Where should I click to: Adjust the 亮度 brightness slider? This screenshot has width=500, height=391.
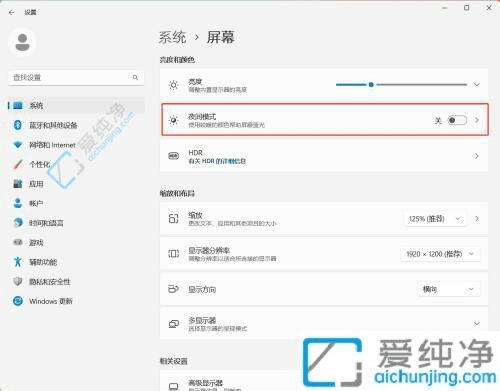pyautogui.click(x=401, y=85)
